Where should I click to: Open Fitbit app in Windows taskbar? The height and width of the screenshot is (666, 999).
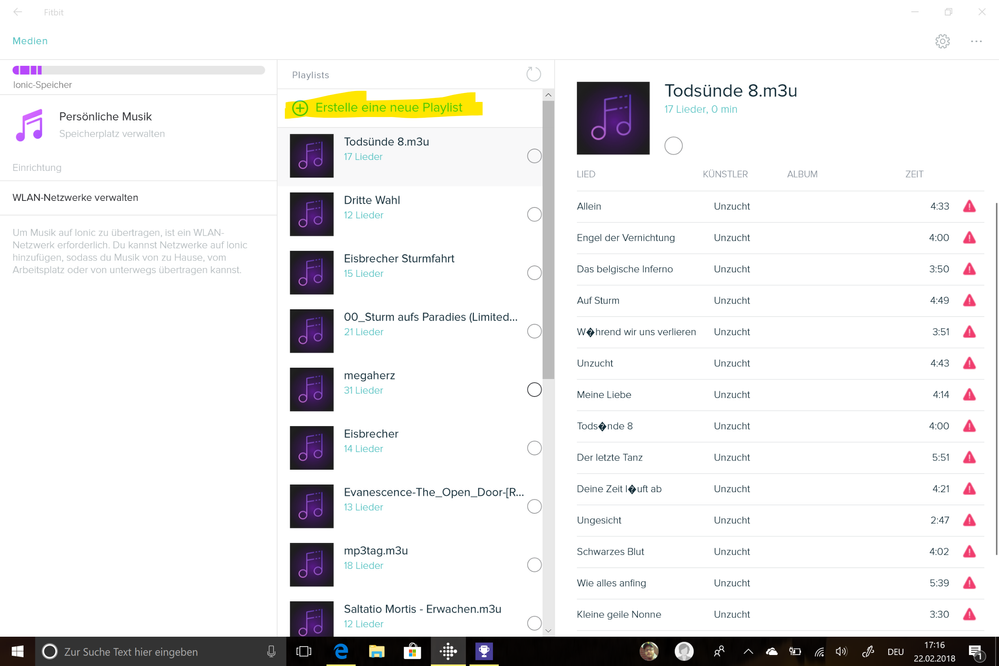point(448,651)
